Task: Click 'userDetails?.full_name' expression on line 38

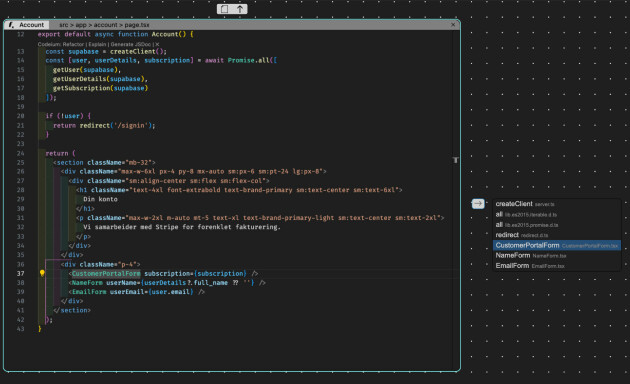Action: pos(186,283)
